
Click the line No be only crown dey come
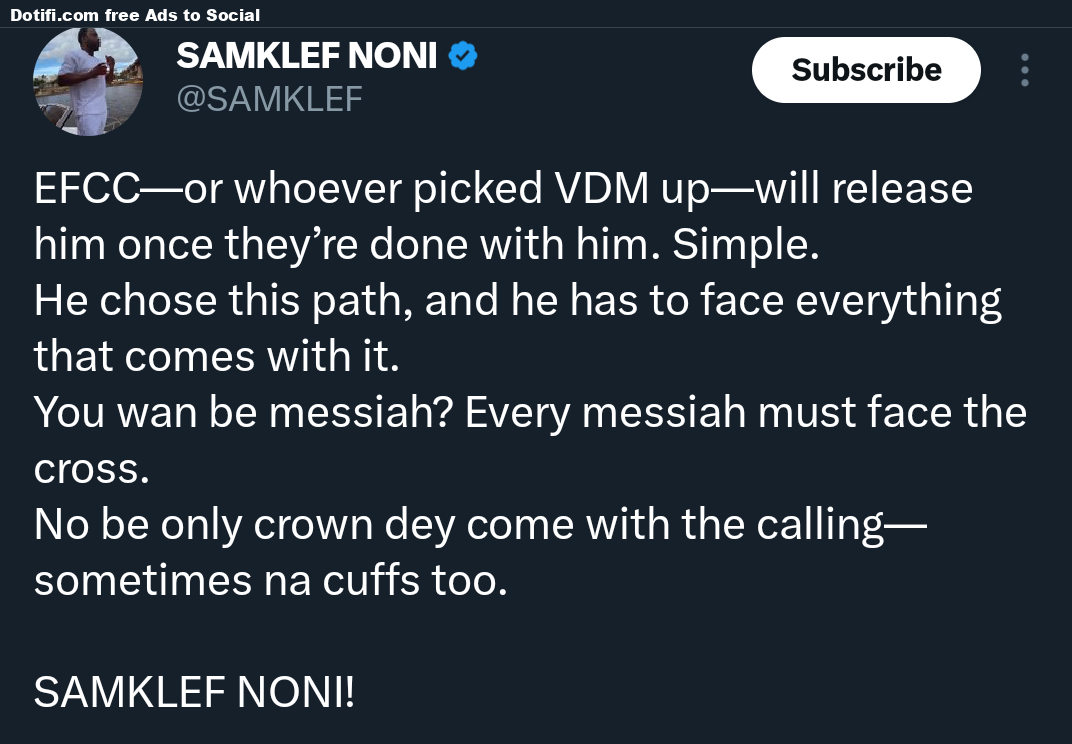click(x=480, y=525)
